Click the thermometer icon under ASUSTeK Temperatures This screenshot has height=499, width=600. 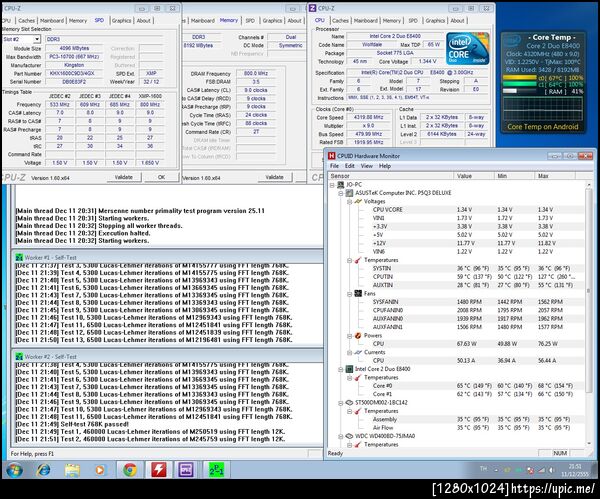coord(358,260)
